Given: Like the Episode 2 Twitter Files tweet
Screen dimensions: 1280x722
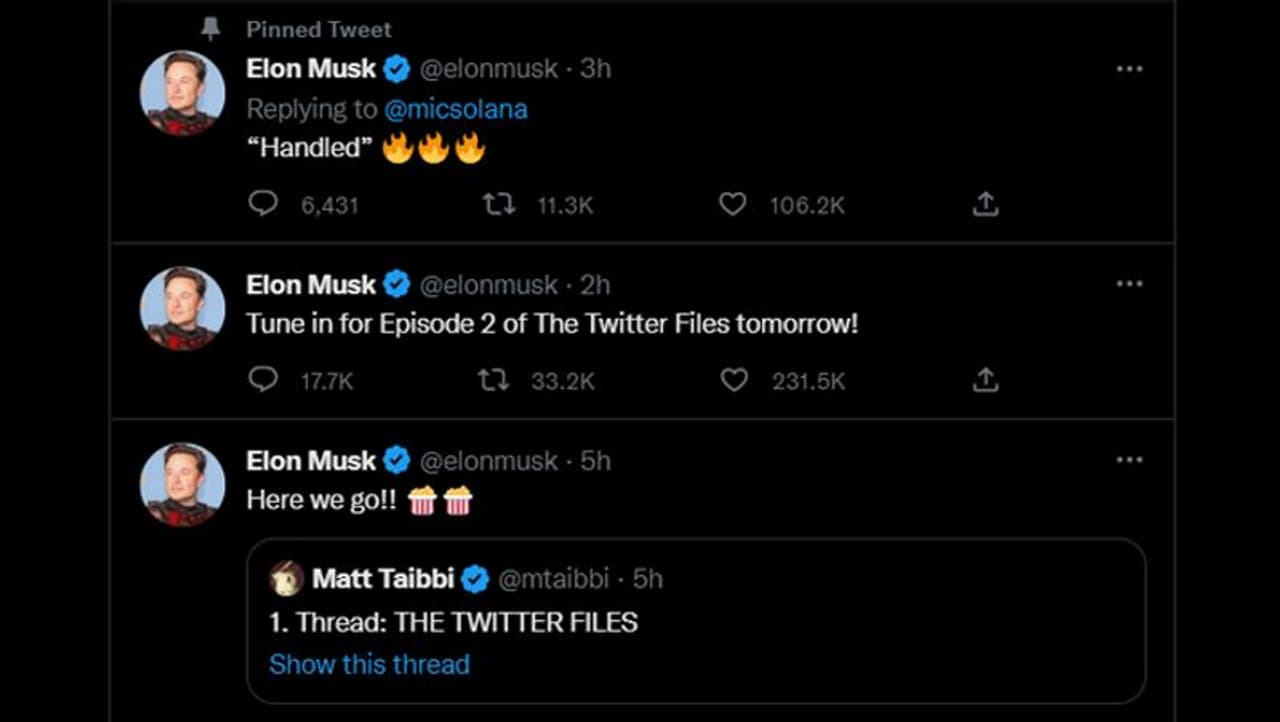Looking at the screenshot, I should point(734,380).
